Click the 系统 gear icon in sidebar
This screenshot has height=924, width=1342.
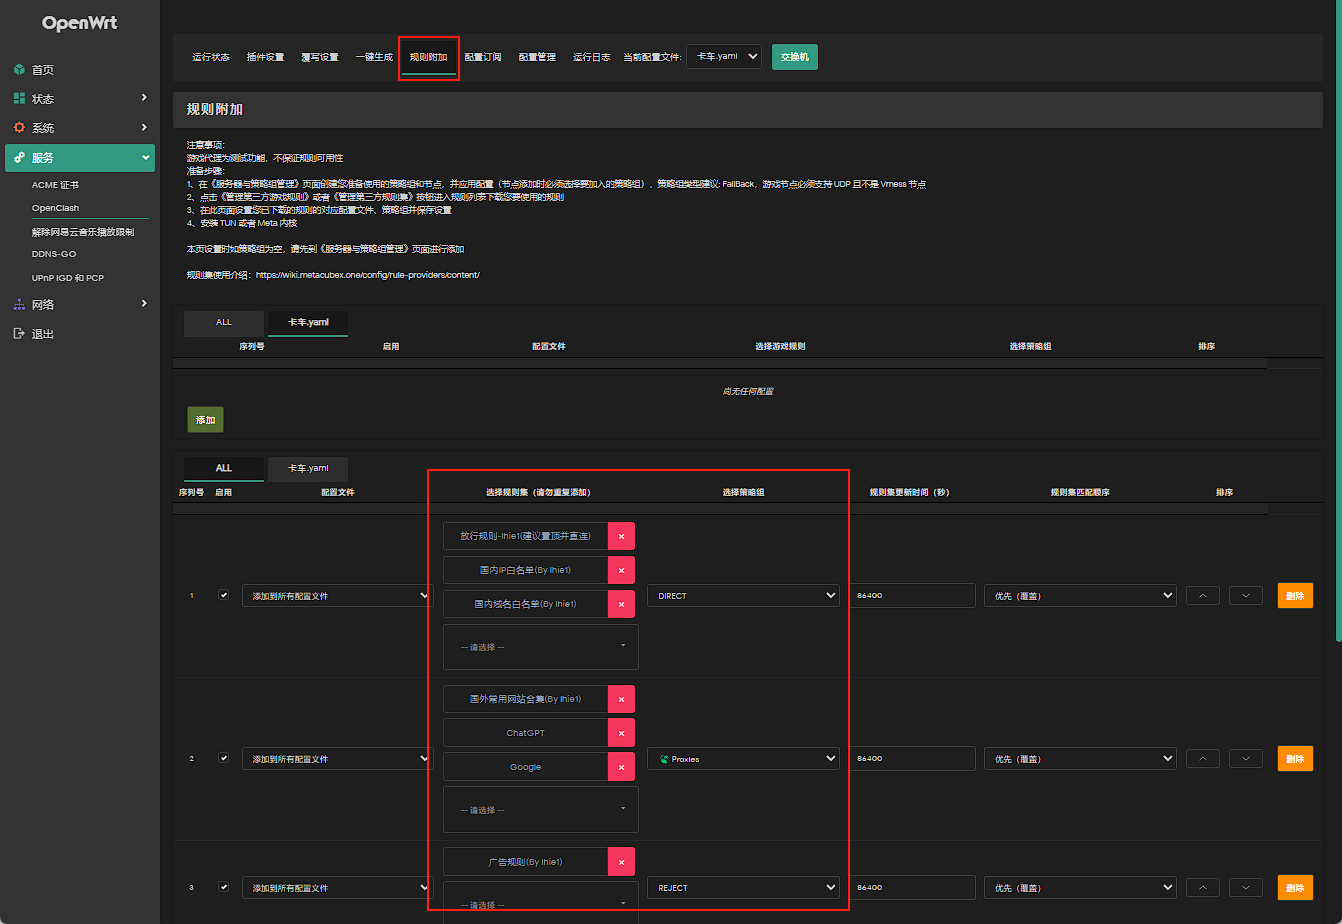(18, 128)
